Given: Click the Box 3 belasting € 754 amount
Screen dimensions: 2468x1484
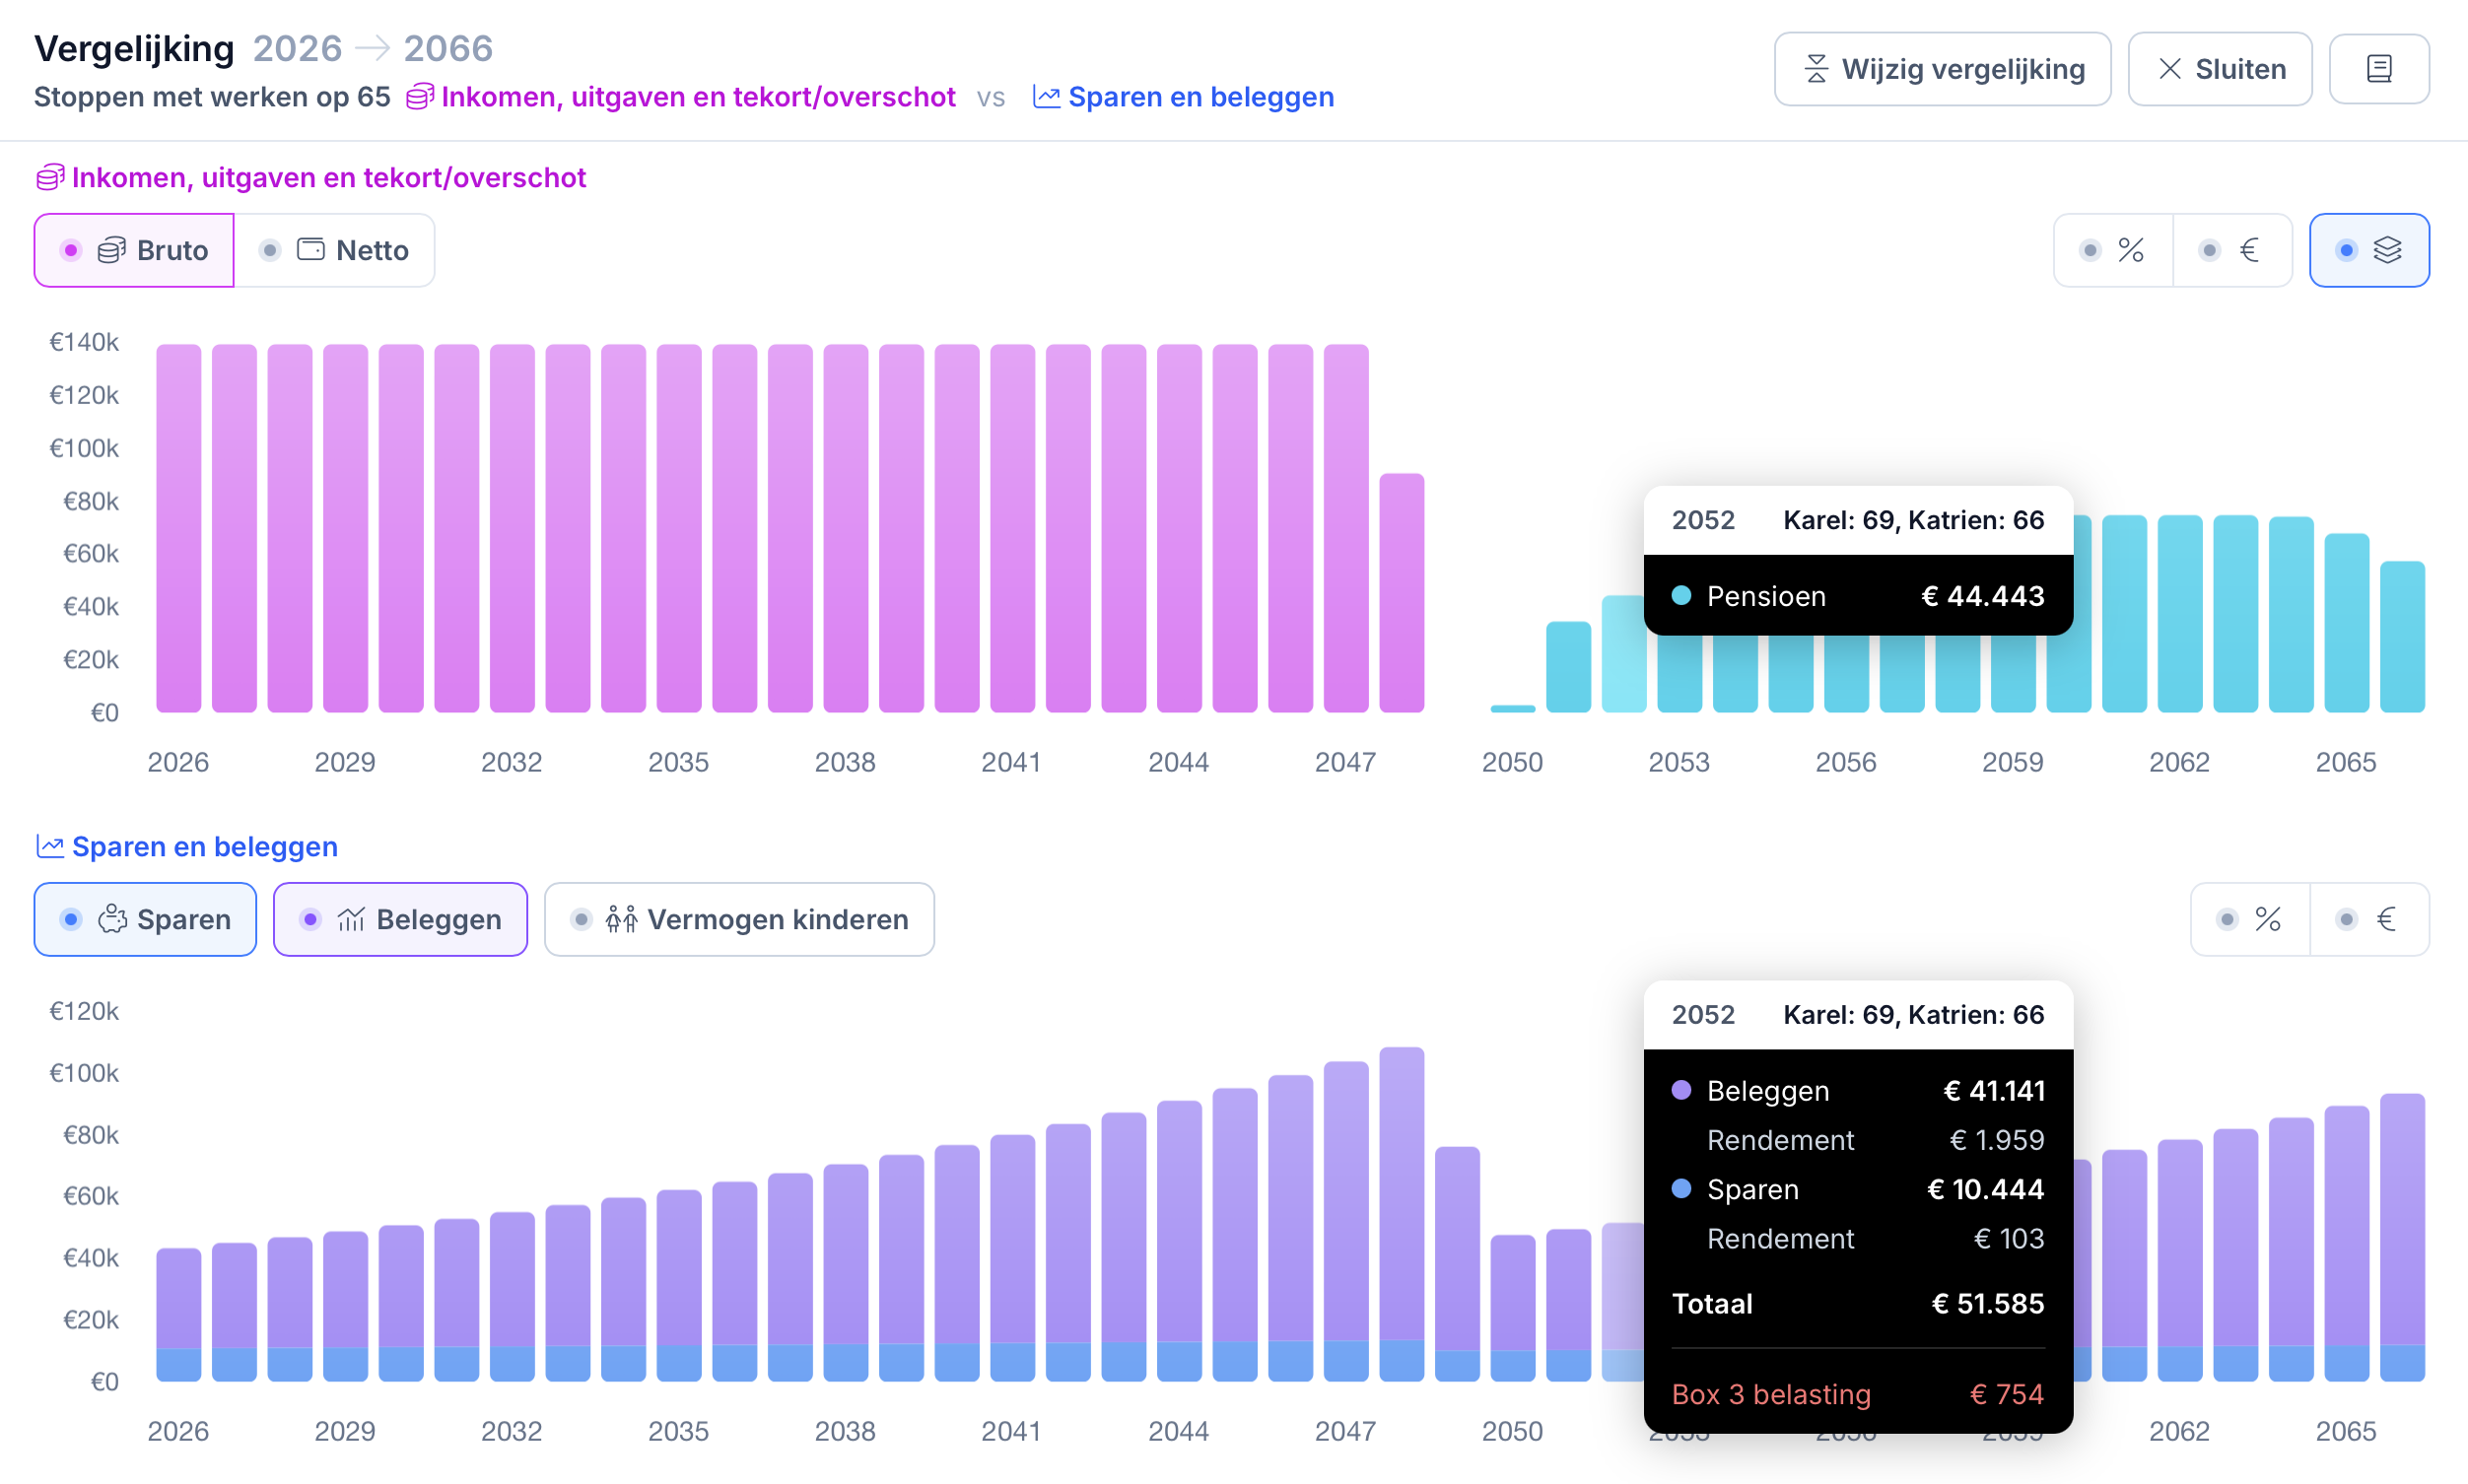Looking at the screenshot, I should [2007, 1394].
